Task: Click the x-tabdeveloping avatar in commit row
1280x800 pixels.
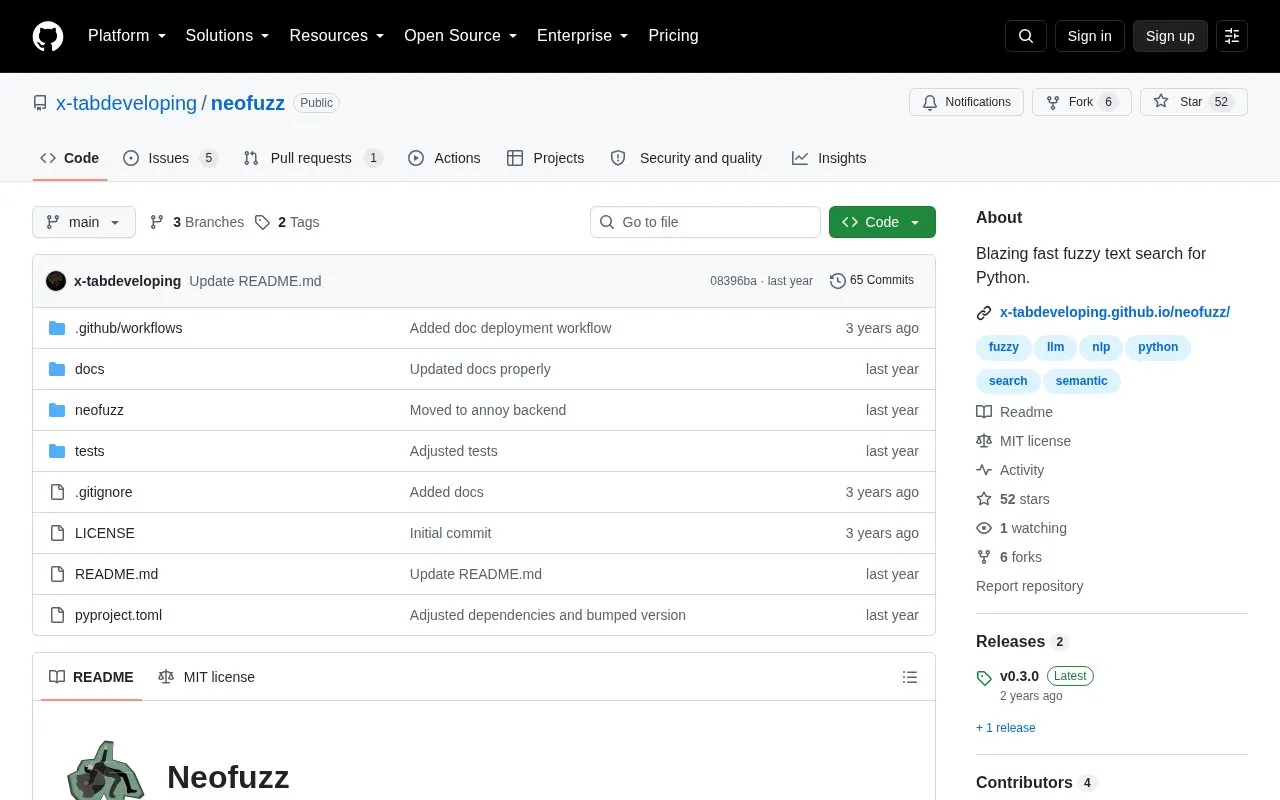Action: [x=56, y=281]
